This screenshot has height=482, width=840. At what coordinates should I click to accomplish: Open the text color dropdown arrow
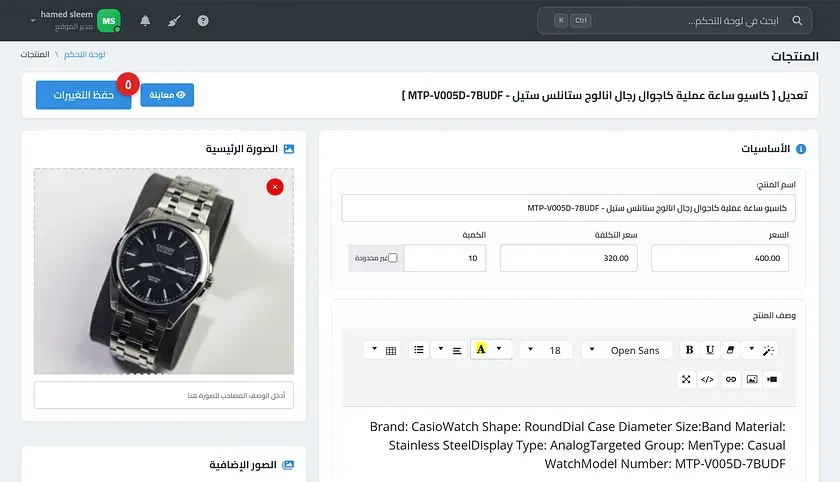tap(499, 349)
